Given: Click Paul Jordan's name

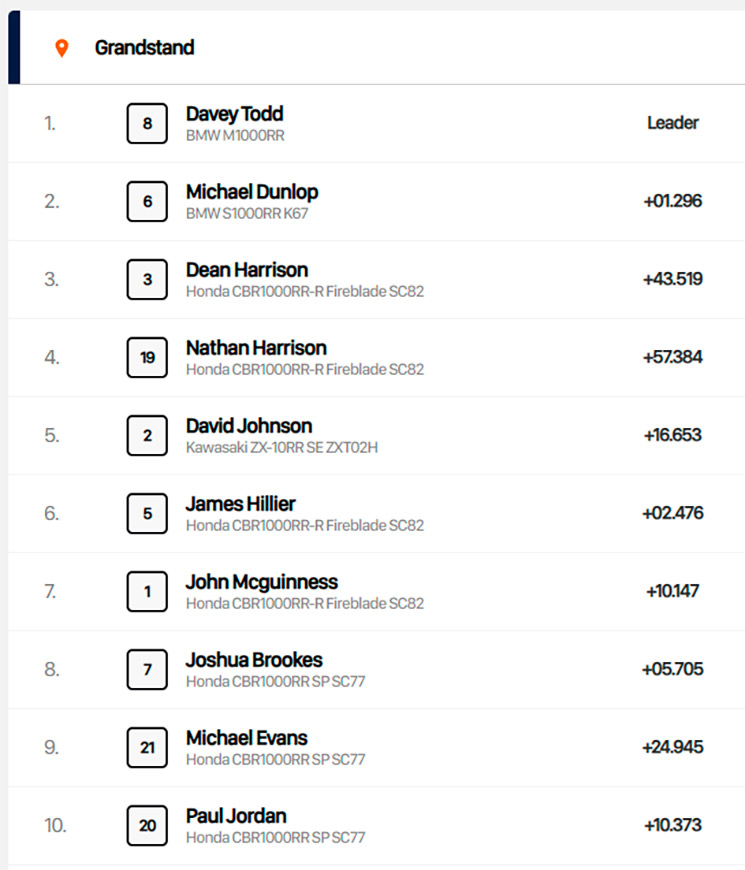Looking at the screenshot, I should (236, 816).
